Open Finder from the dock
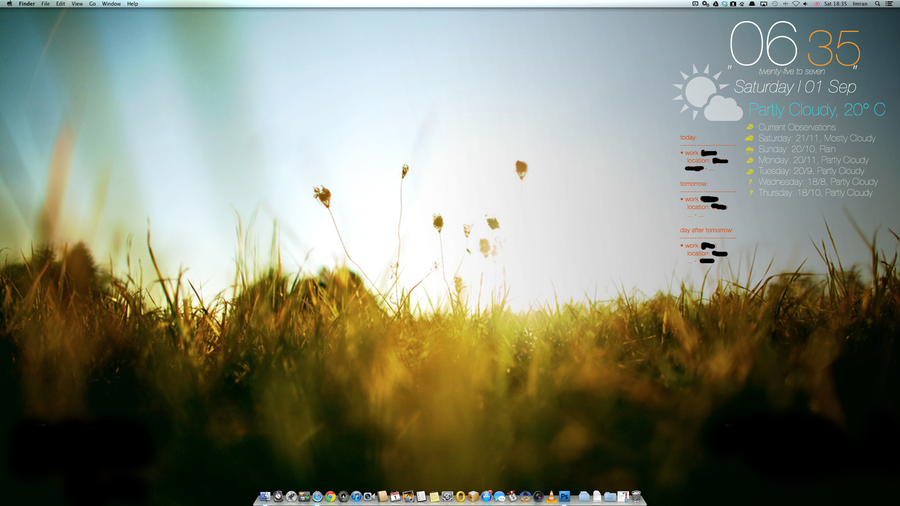The image size is (900, 506). pos(265,496)
